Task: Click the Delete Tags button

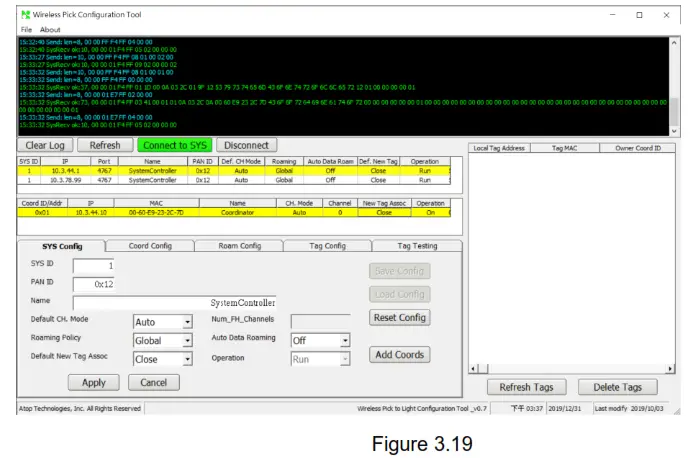Action: 617,387
